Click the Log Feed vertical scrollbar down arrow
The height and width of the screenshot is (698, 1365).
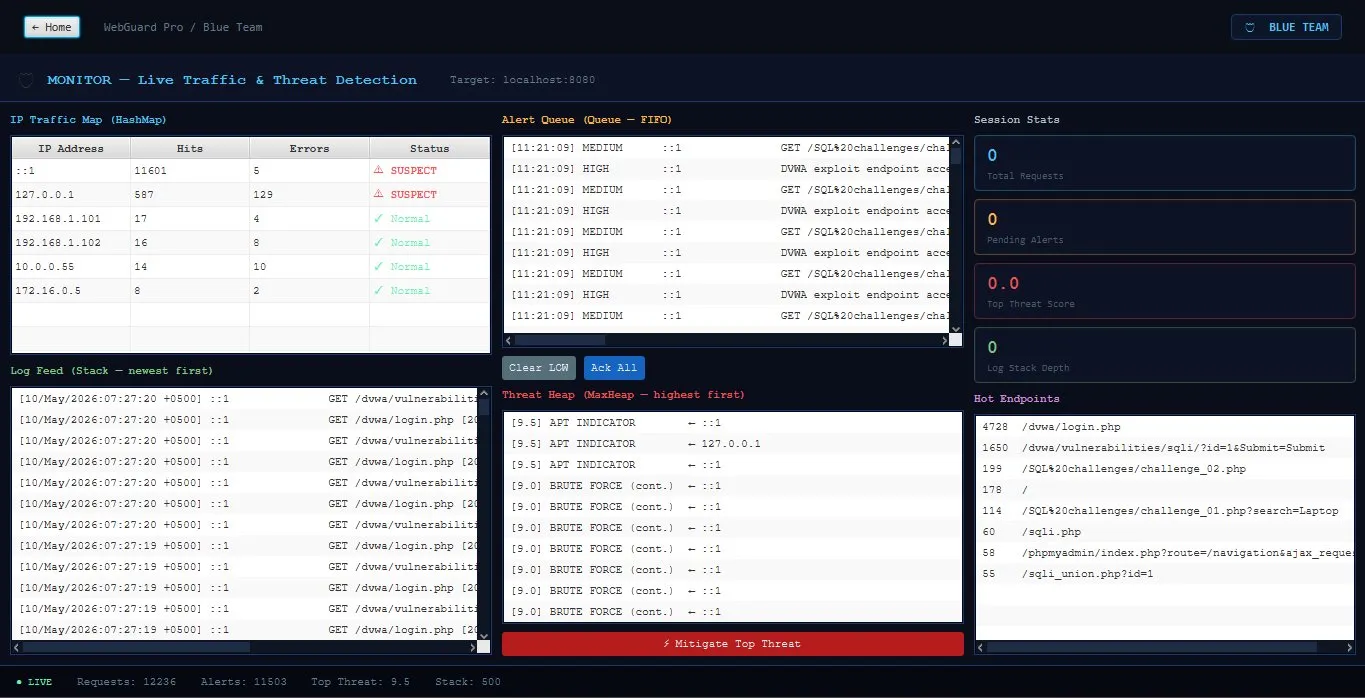tap(484, 635)
